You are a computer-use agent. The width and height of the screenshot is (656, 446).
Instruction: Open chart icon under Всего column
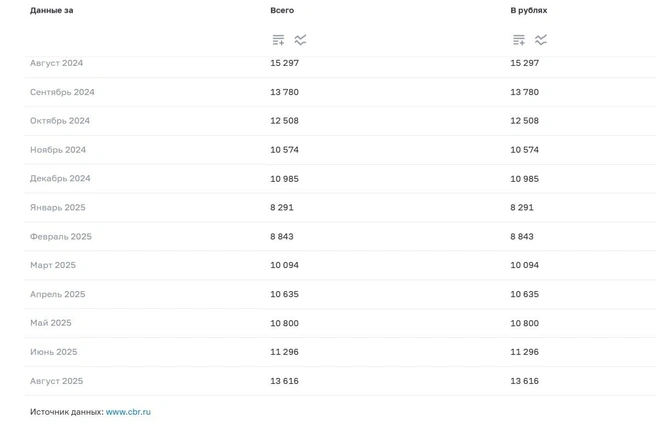[x=300, y=40]
